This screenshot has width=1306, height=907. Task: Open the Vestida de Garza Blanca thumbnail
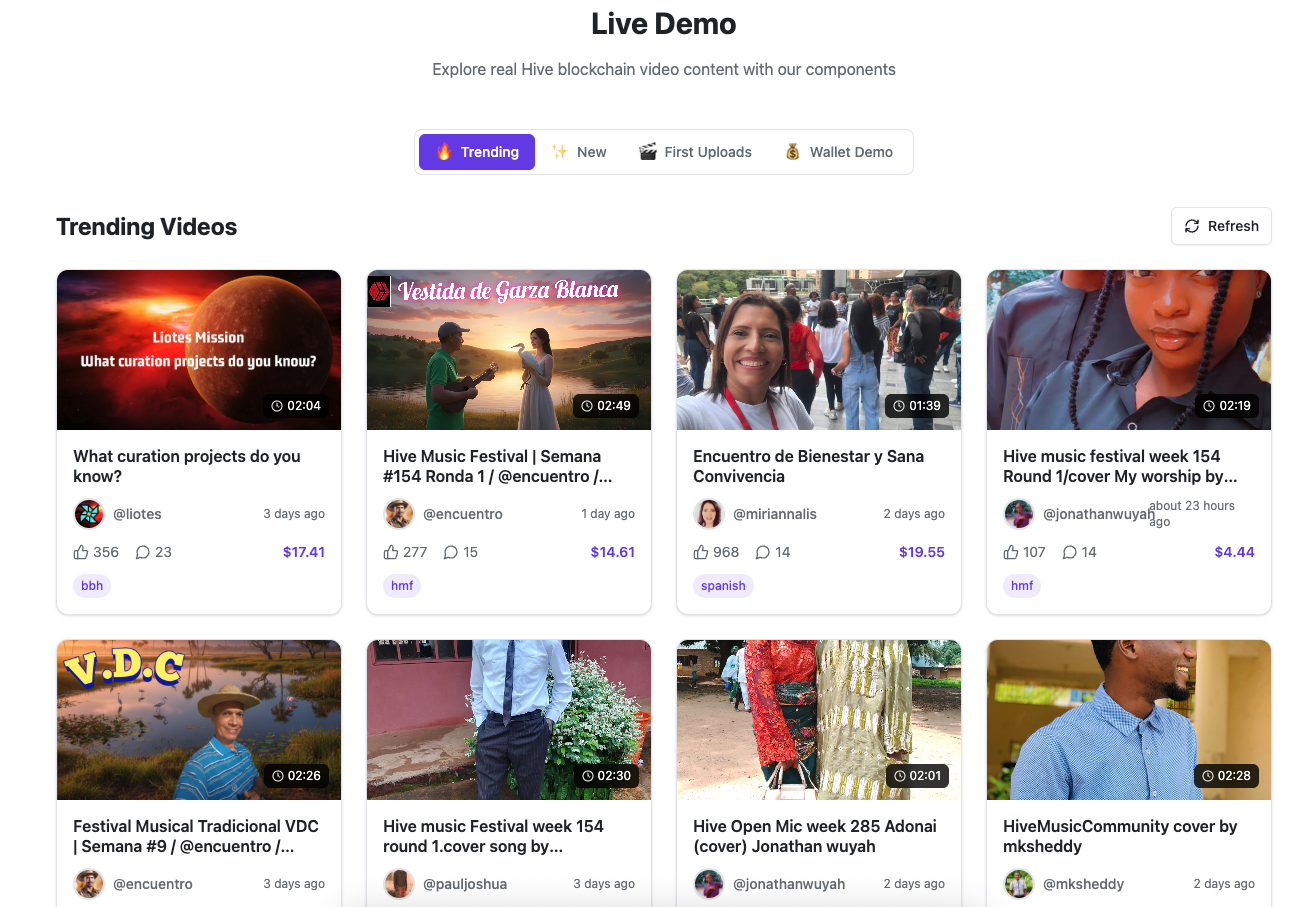509,350
